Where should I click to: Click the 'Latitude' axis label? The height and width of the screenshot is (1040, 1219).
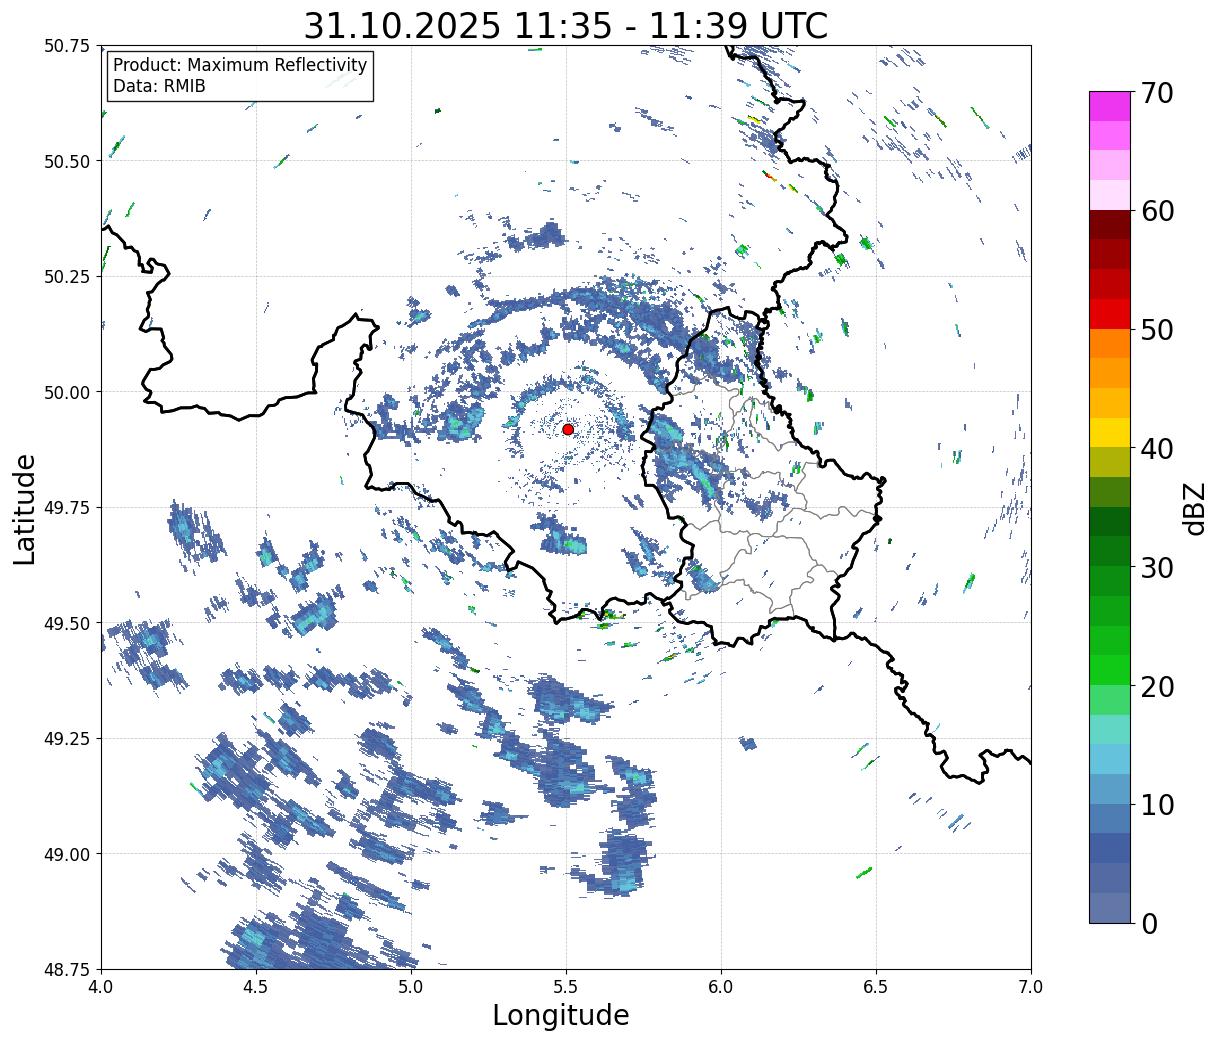[25, 508]
